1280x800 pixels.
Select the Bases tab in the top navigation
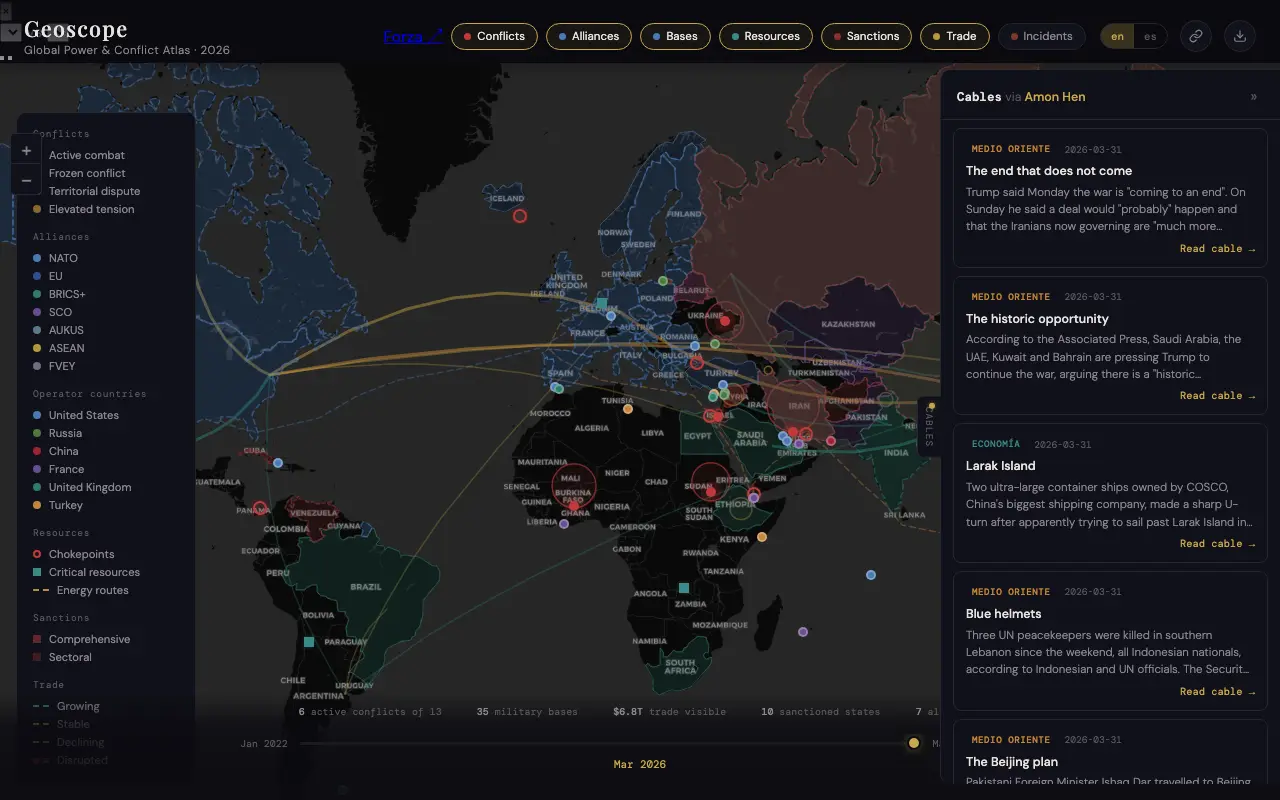(x=675, y=36)
